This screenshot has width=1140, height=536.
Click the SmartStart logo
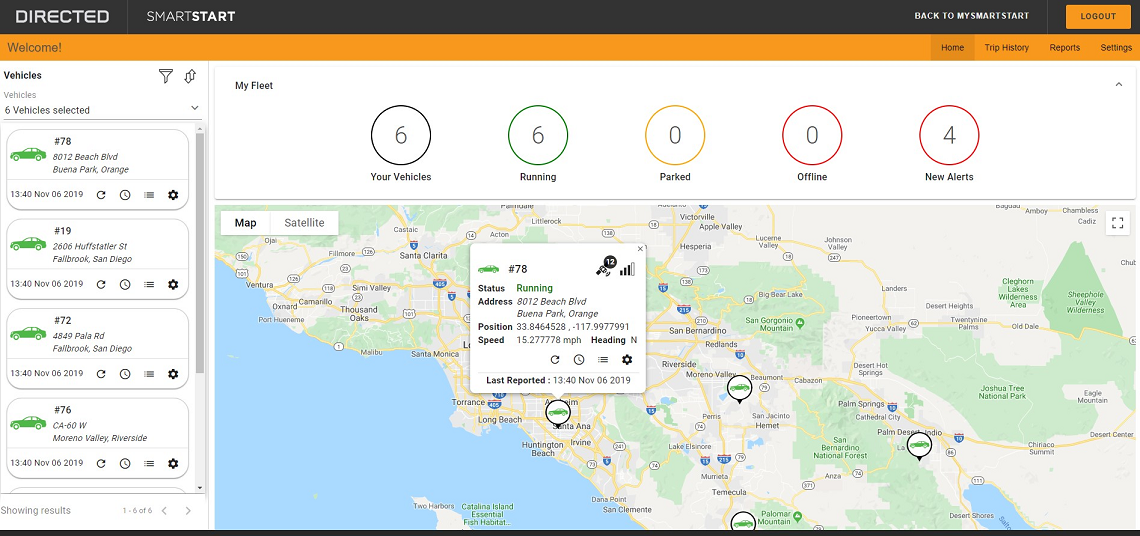coord(190,16)
